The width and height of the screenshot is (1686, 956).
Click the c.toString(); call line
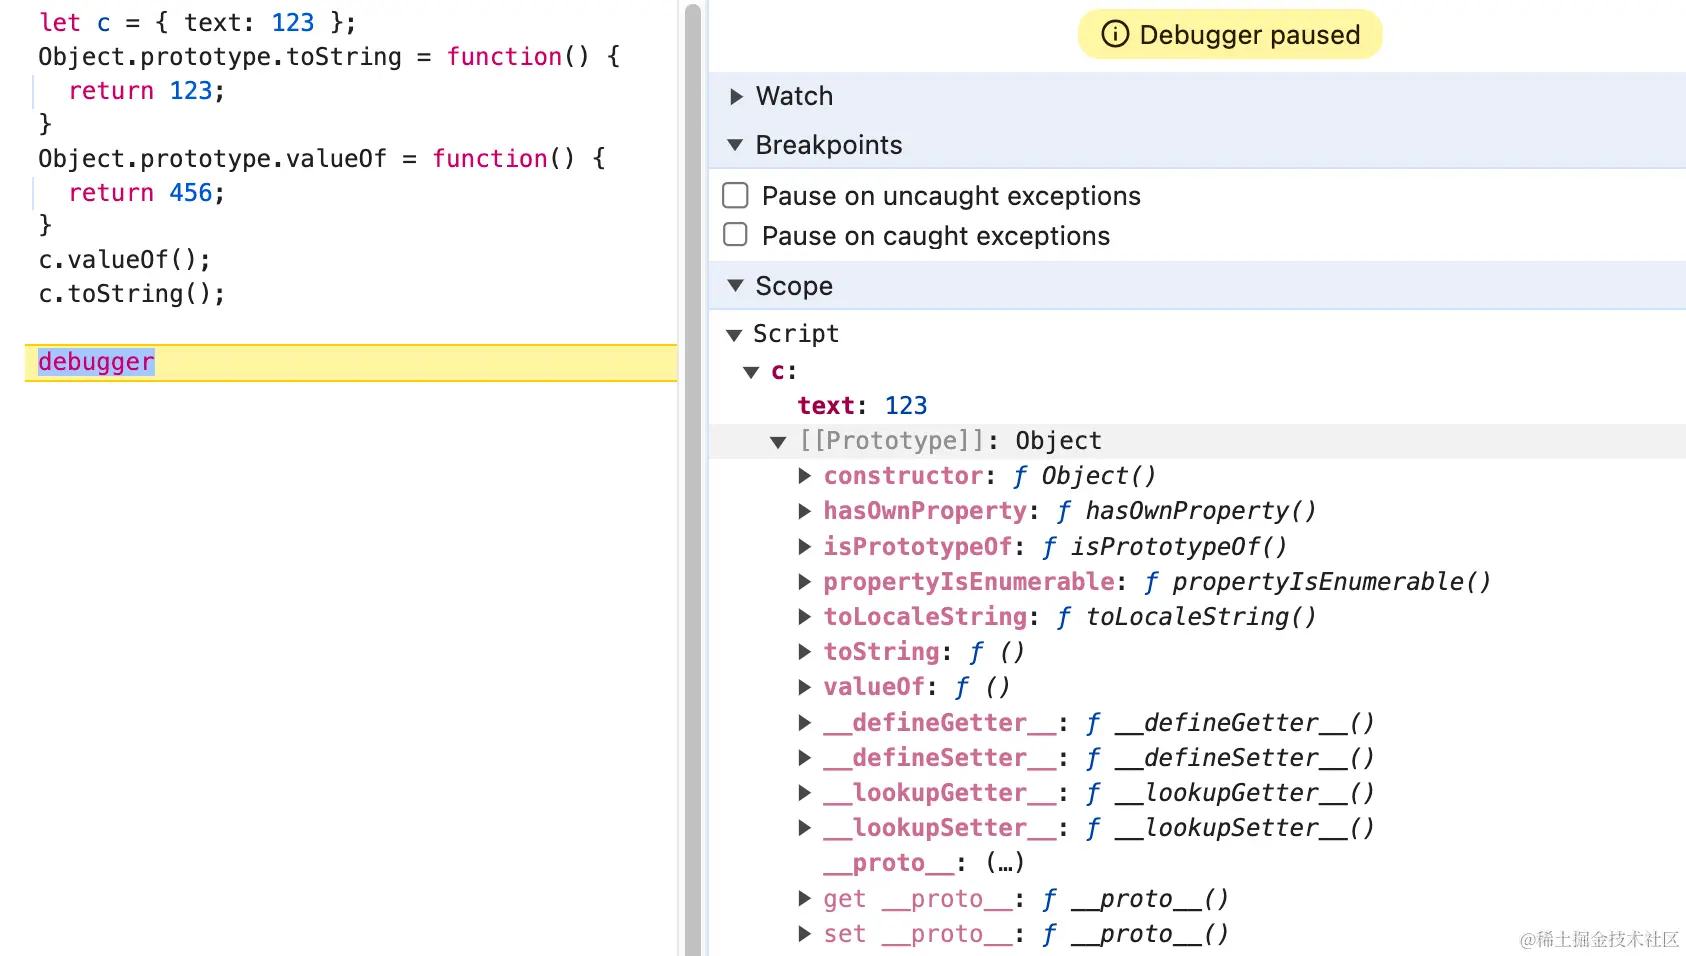[x=131, y=294]
